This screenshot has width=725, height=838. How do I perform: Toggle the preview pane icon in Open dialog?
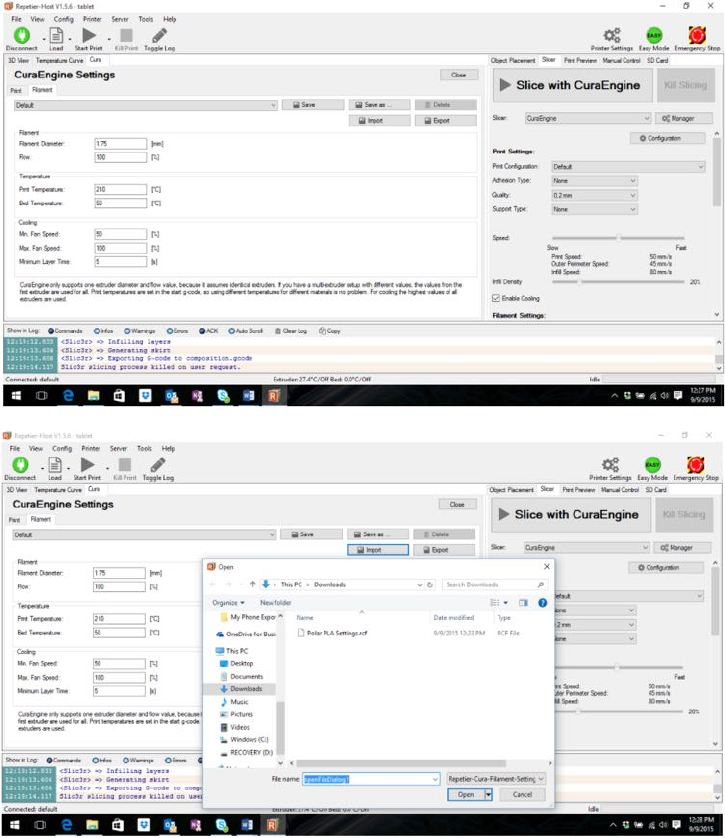click(x=523, y=603)
